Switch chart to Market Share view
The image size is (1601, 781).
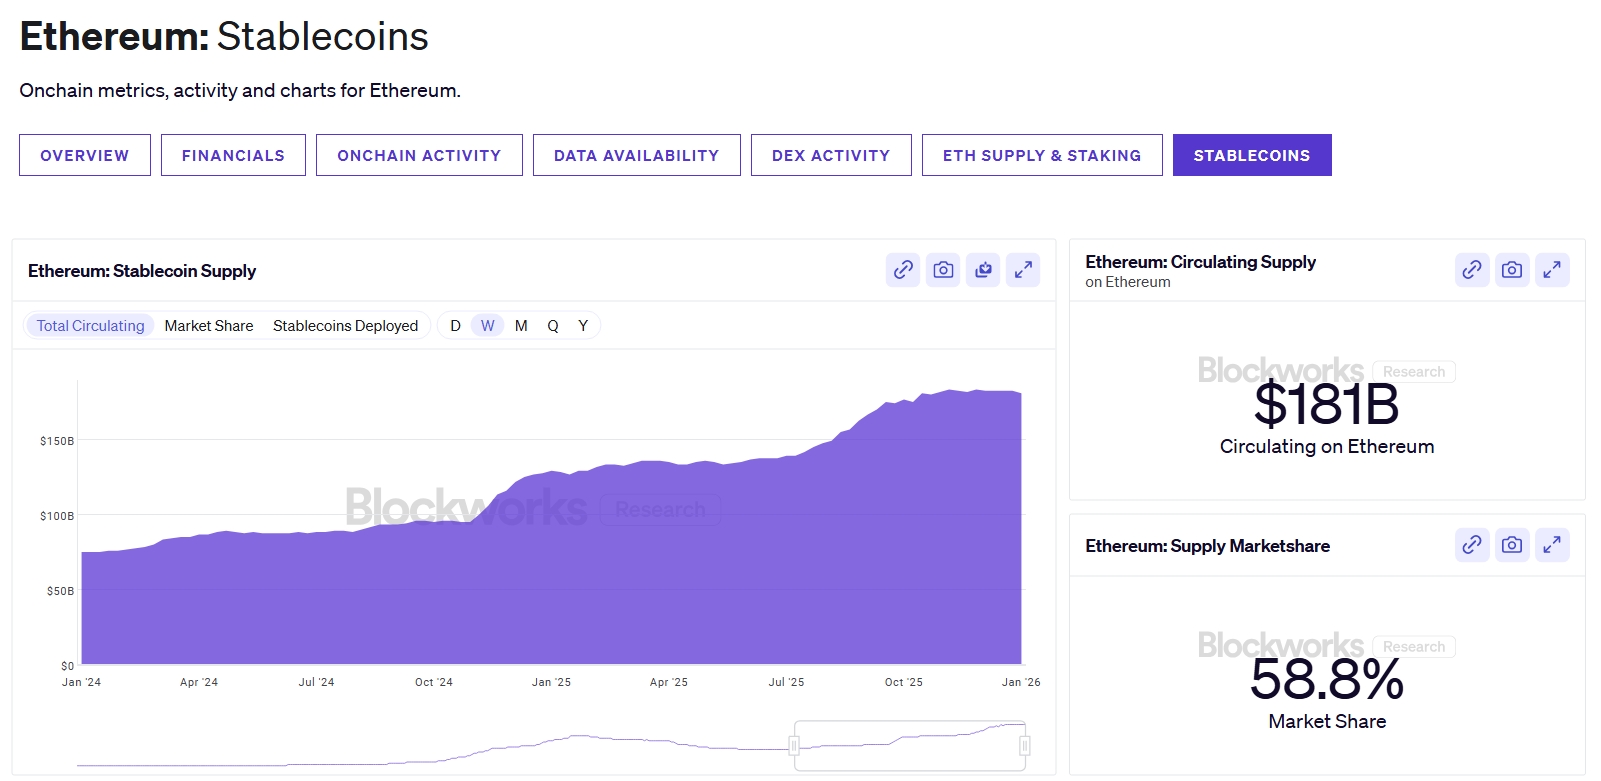209,326
